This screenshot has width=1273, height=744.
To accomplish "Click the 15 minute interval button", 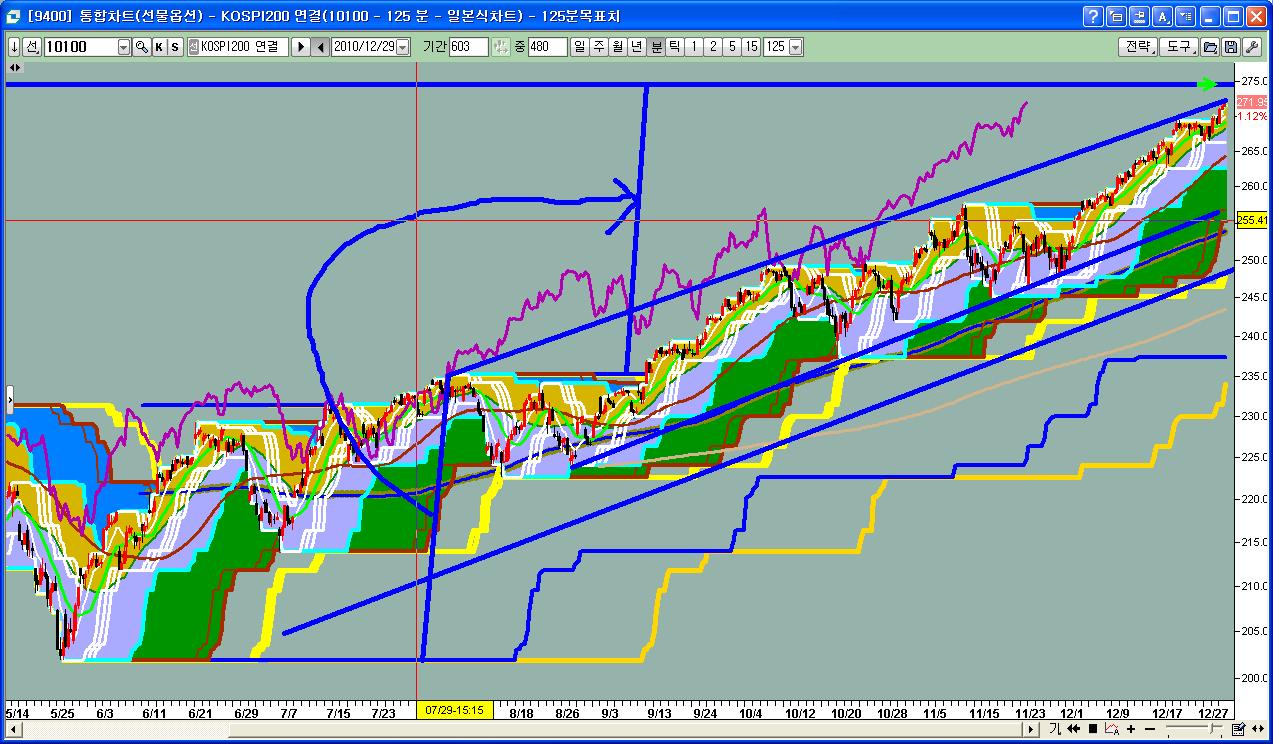I will tap(751, 47).
